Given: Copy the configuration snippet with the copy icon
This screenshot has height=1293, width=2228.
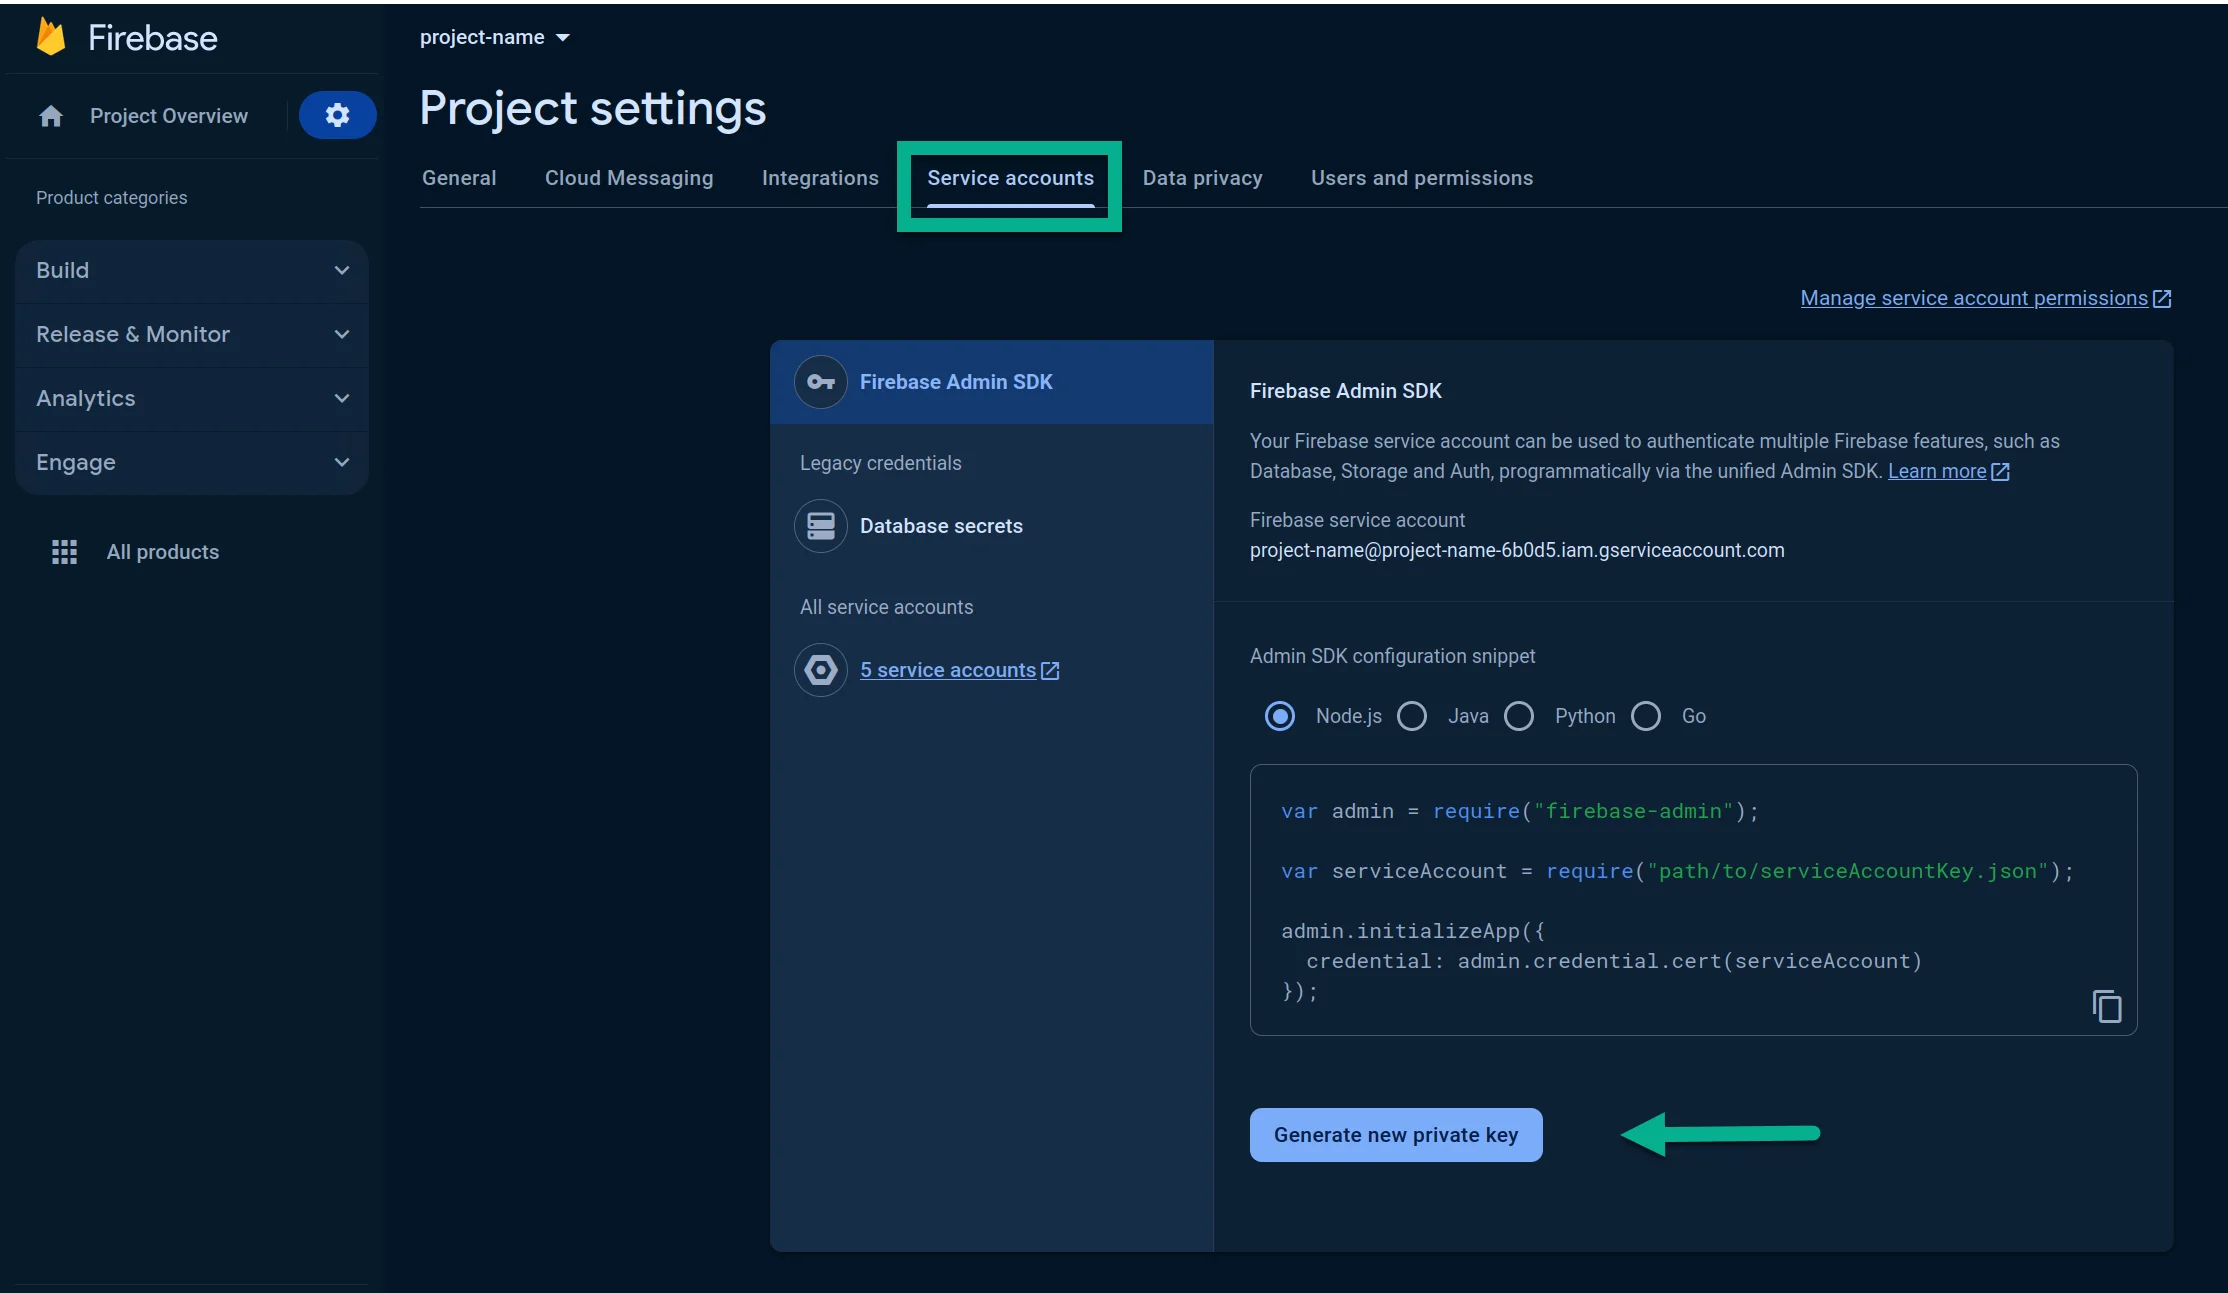Looking at the screenshot, I should (x=2106, y=1006).
